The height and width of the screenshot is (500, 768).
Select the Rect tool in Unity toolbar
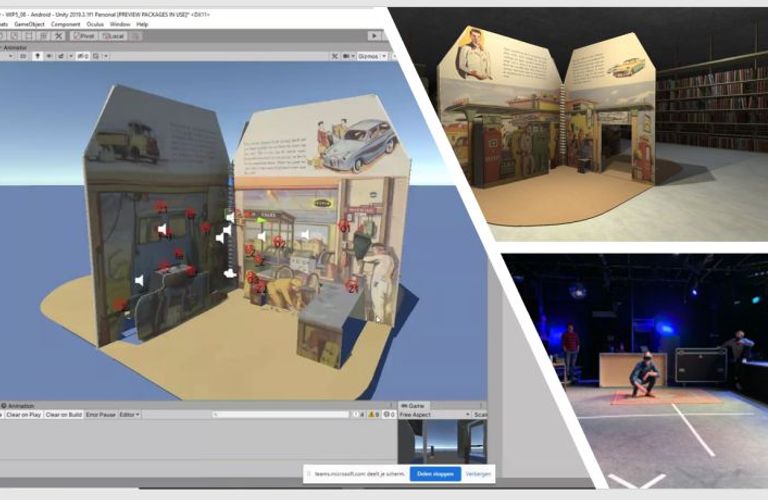[28, 36]
